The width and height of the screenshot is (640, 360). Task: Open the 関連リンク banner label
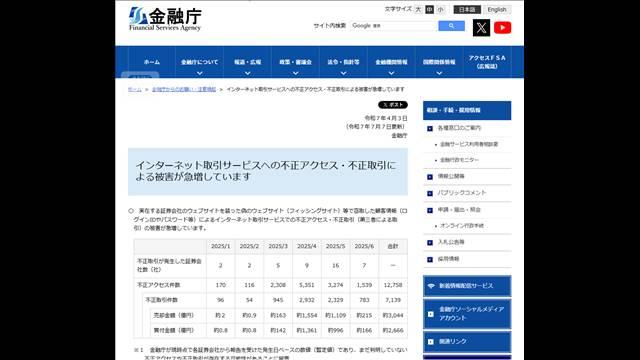453,342
